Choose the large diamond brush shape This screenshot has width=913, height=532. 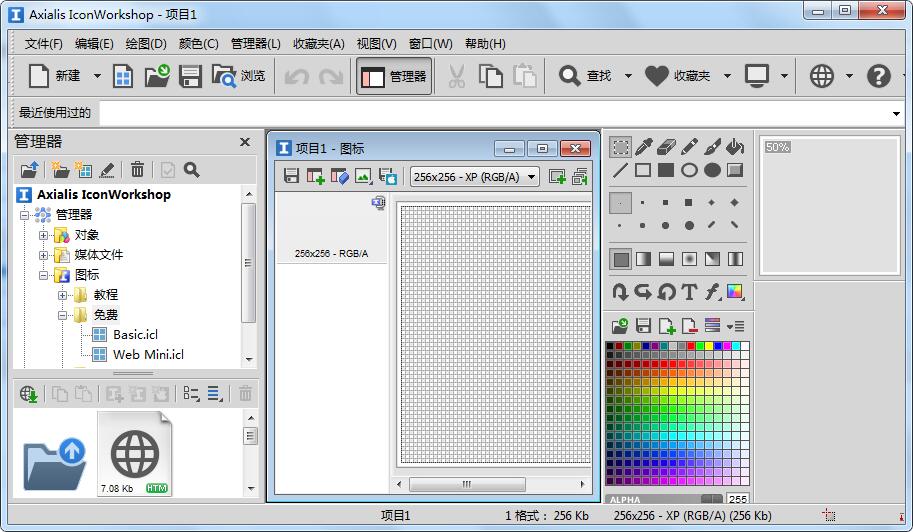(735, 203)
